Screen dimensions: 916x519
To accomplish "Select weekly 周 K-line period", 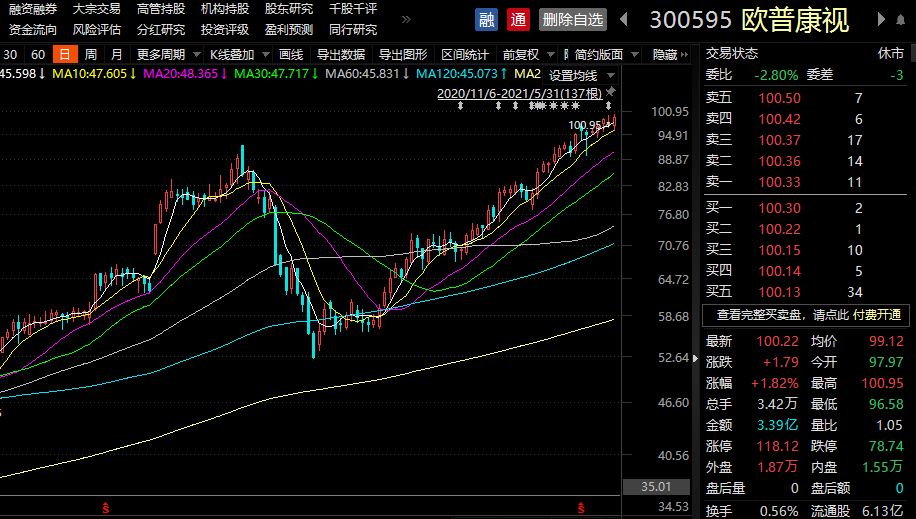I will point(91,55).
